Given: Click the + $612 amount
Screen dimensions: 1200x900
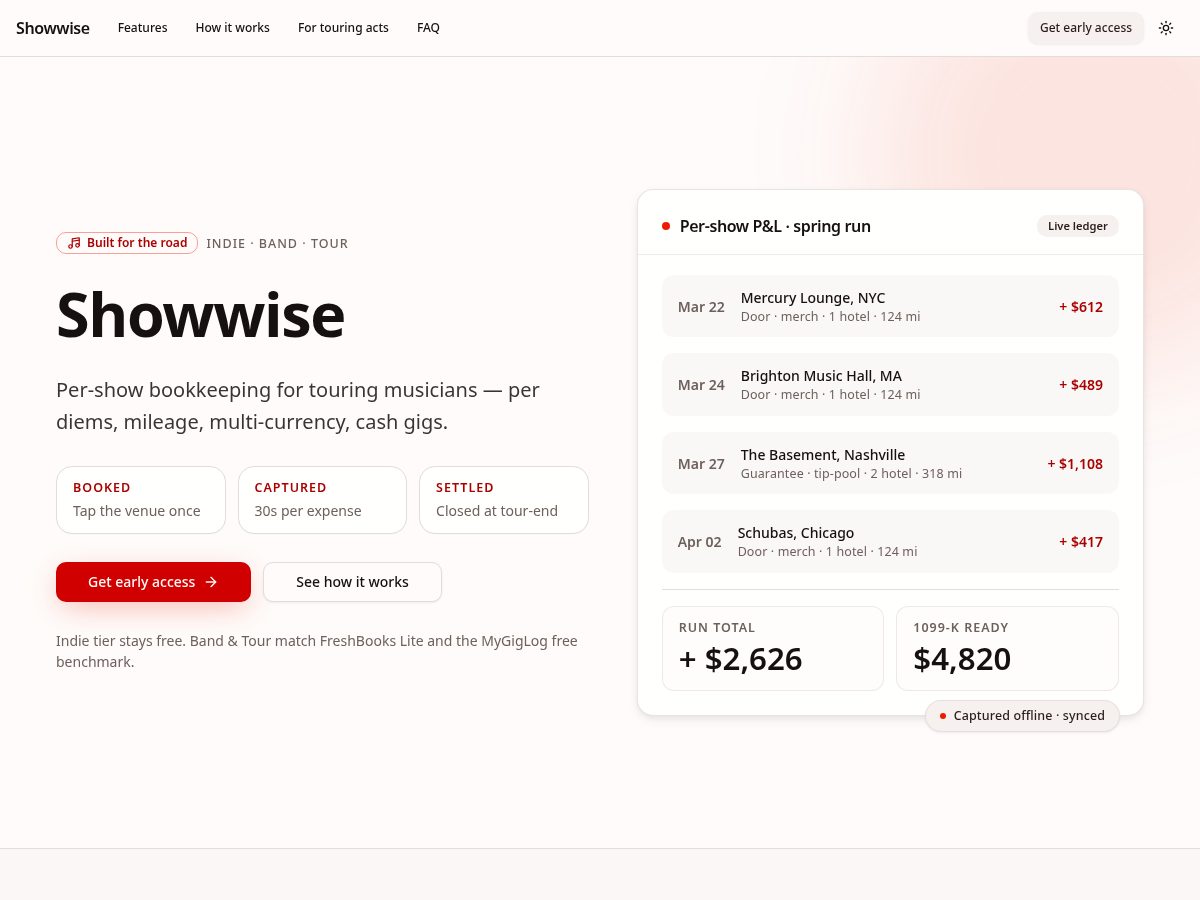Looking at the screenshot, I should pos(1081,307).
